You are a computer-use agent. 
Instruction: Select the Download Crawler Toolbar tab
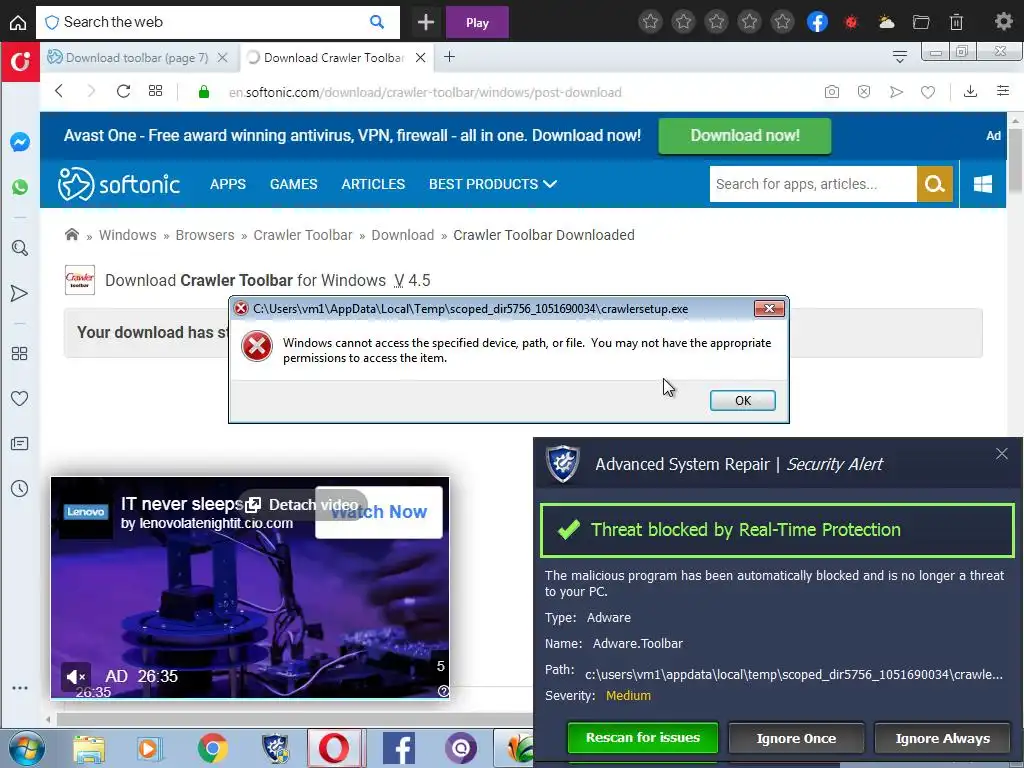coord(333,57)
